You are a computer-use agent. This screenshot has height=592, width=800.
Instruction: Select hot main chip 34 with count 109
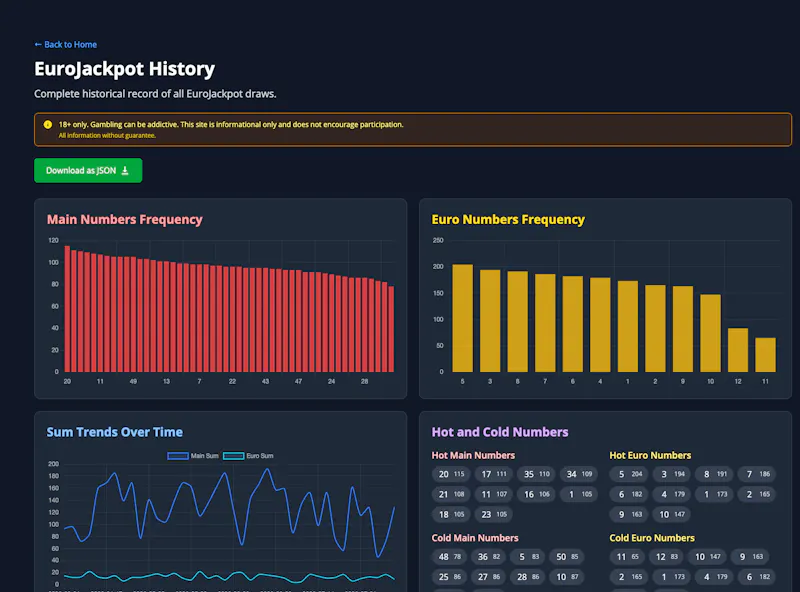click(579, 474)
